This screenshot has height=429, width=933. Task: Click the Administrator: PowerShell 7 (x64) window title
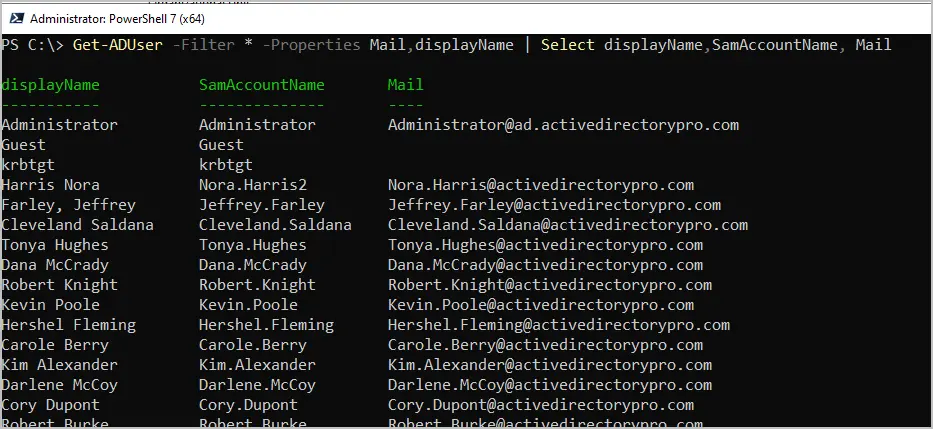click(x=117, y=19)
